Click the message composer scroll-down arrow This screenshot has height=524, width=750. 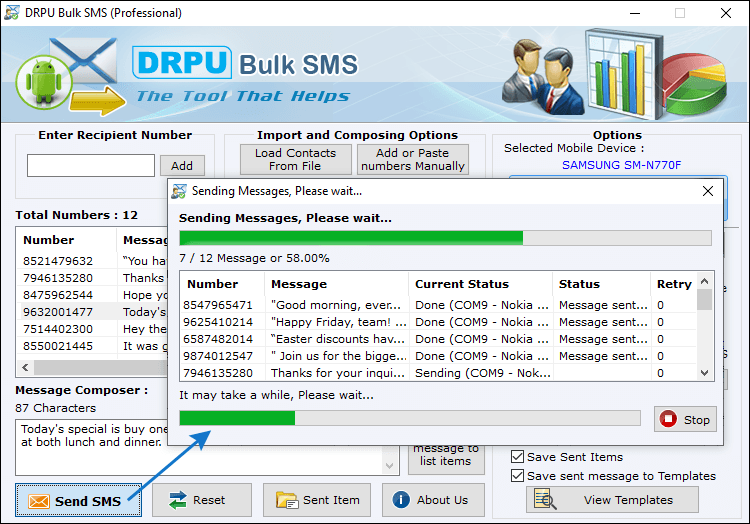click(x=389, y=466)
